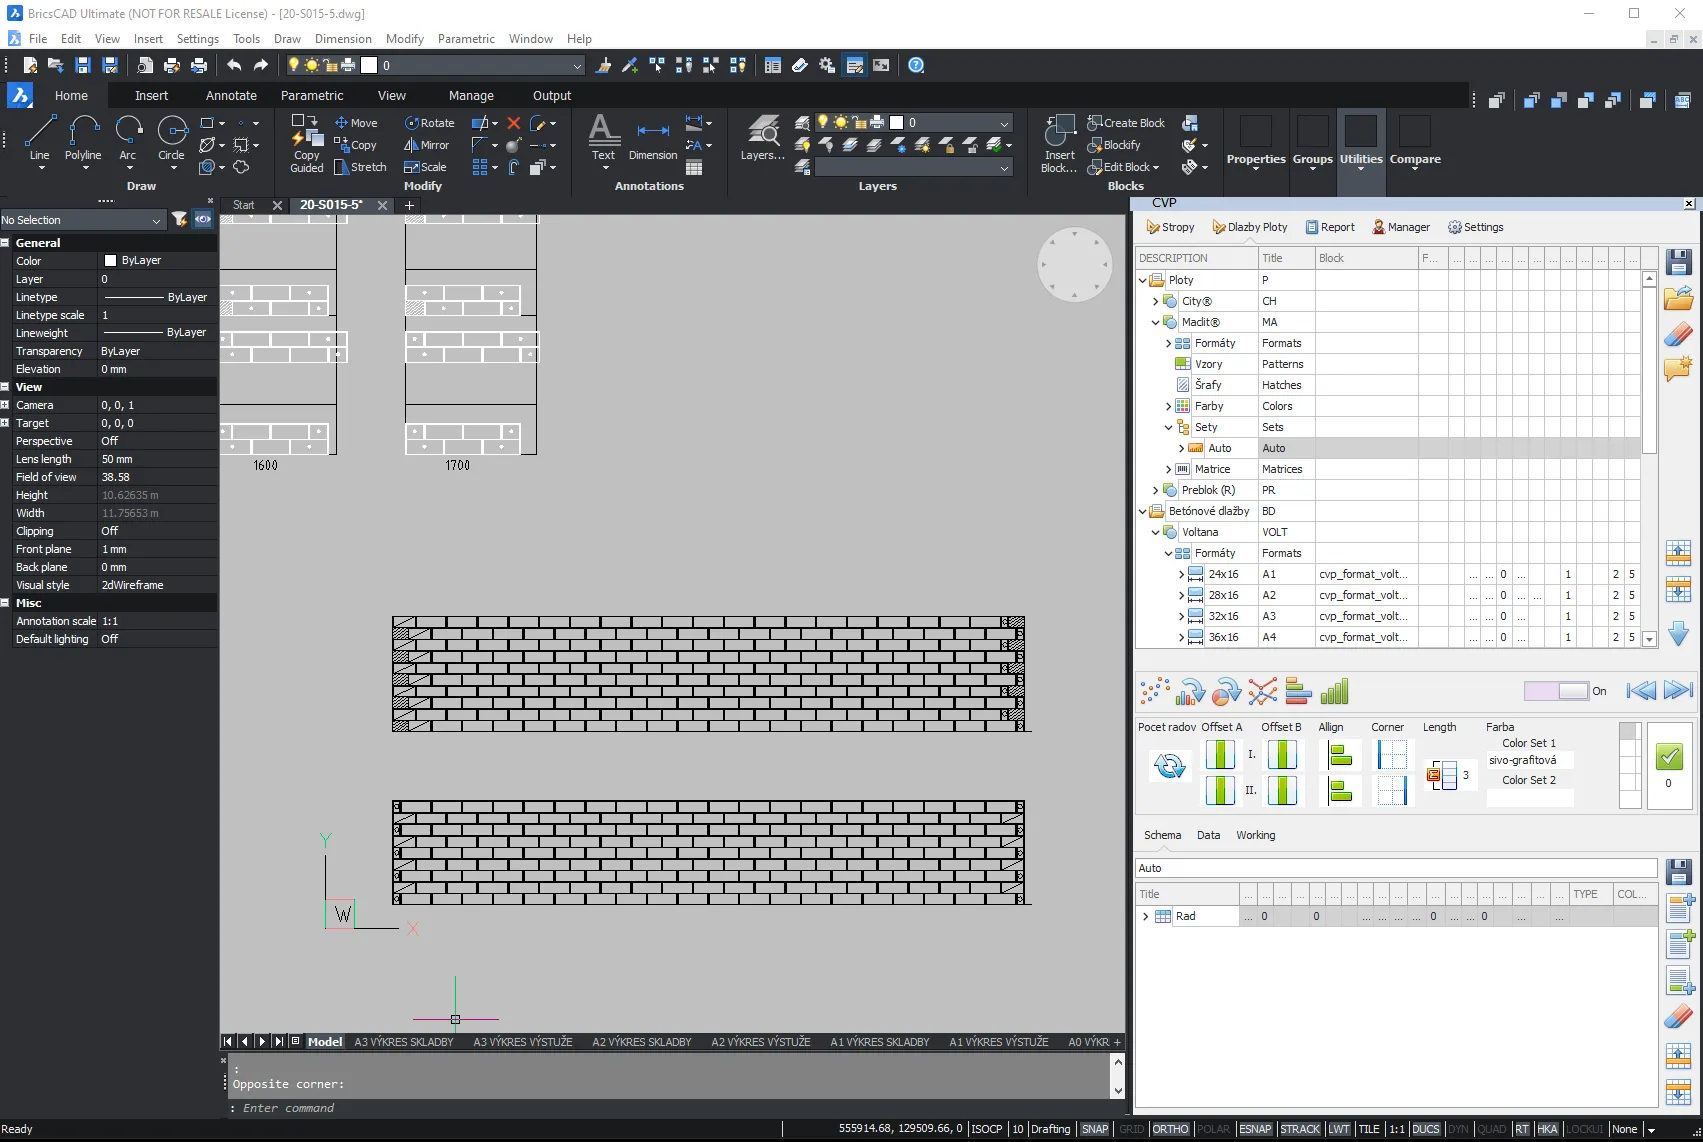The image size is (1703, 1142).
Task: Open the CVP Manager button
Action: click(x=1401, y=227)
